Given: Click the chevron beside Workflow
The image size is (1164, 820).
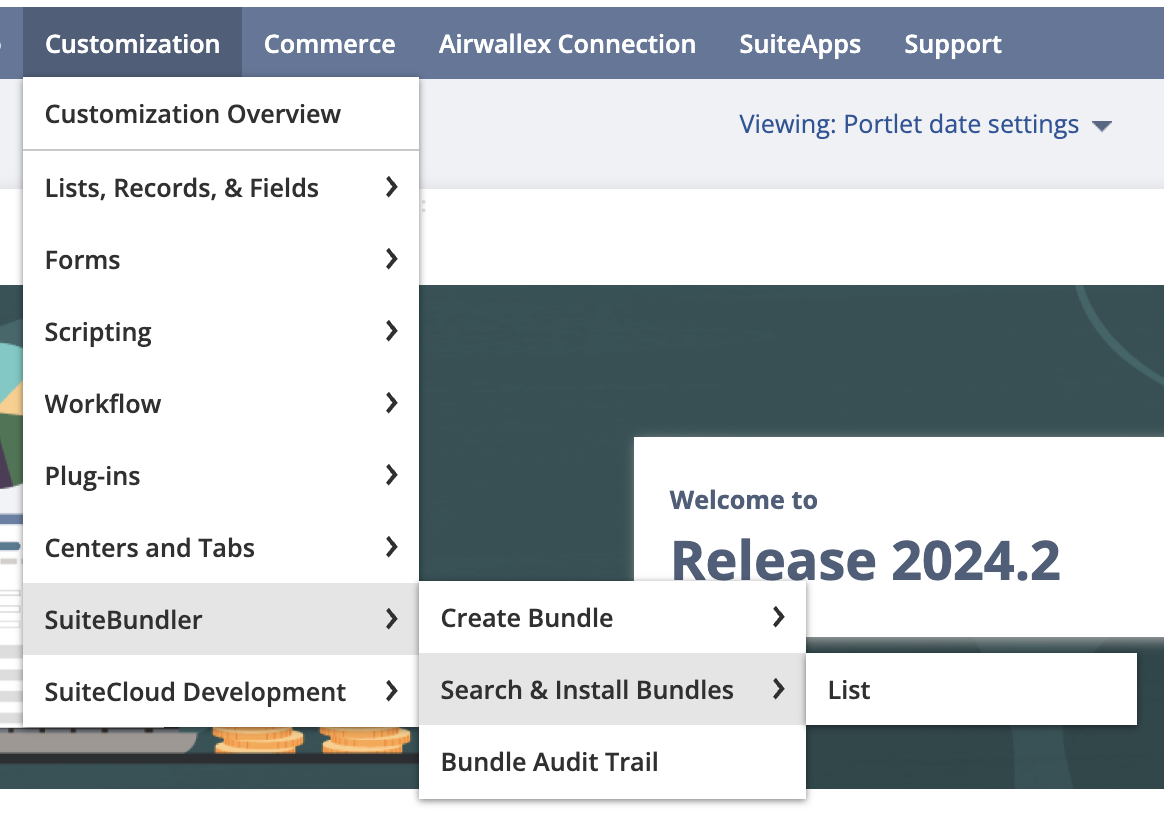Looking at the screenshot, I should (x=391, y=403).
